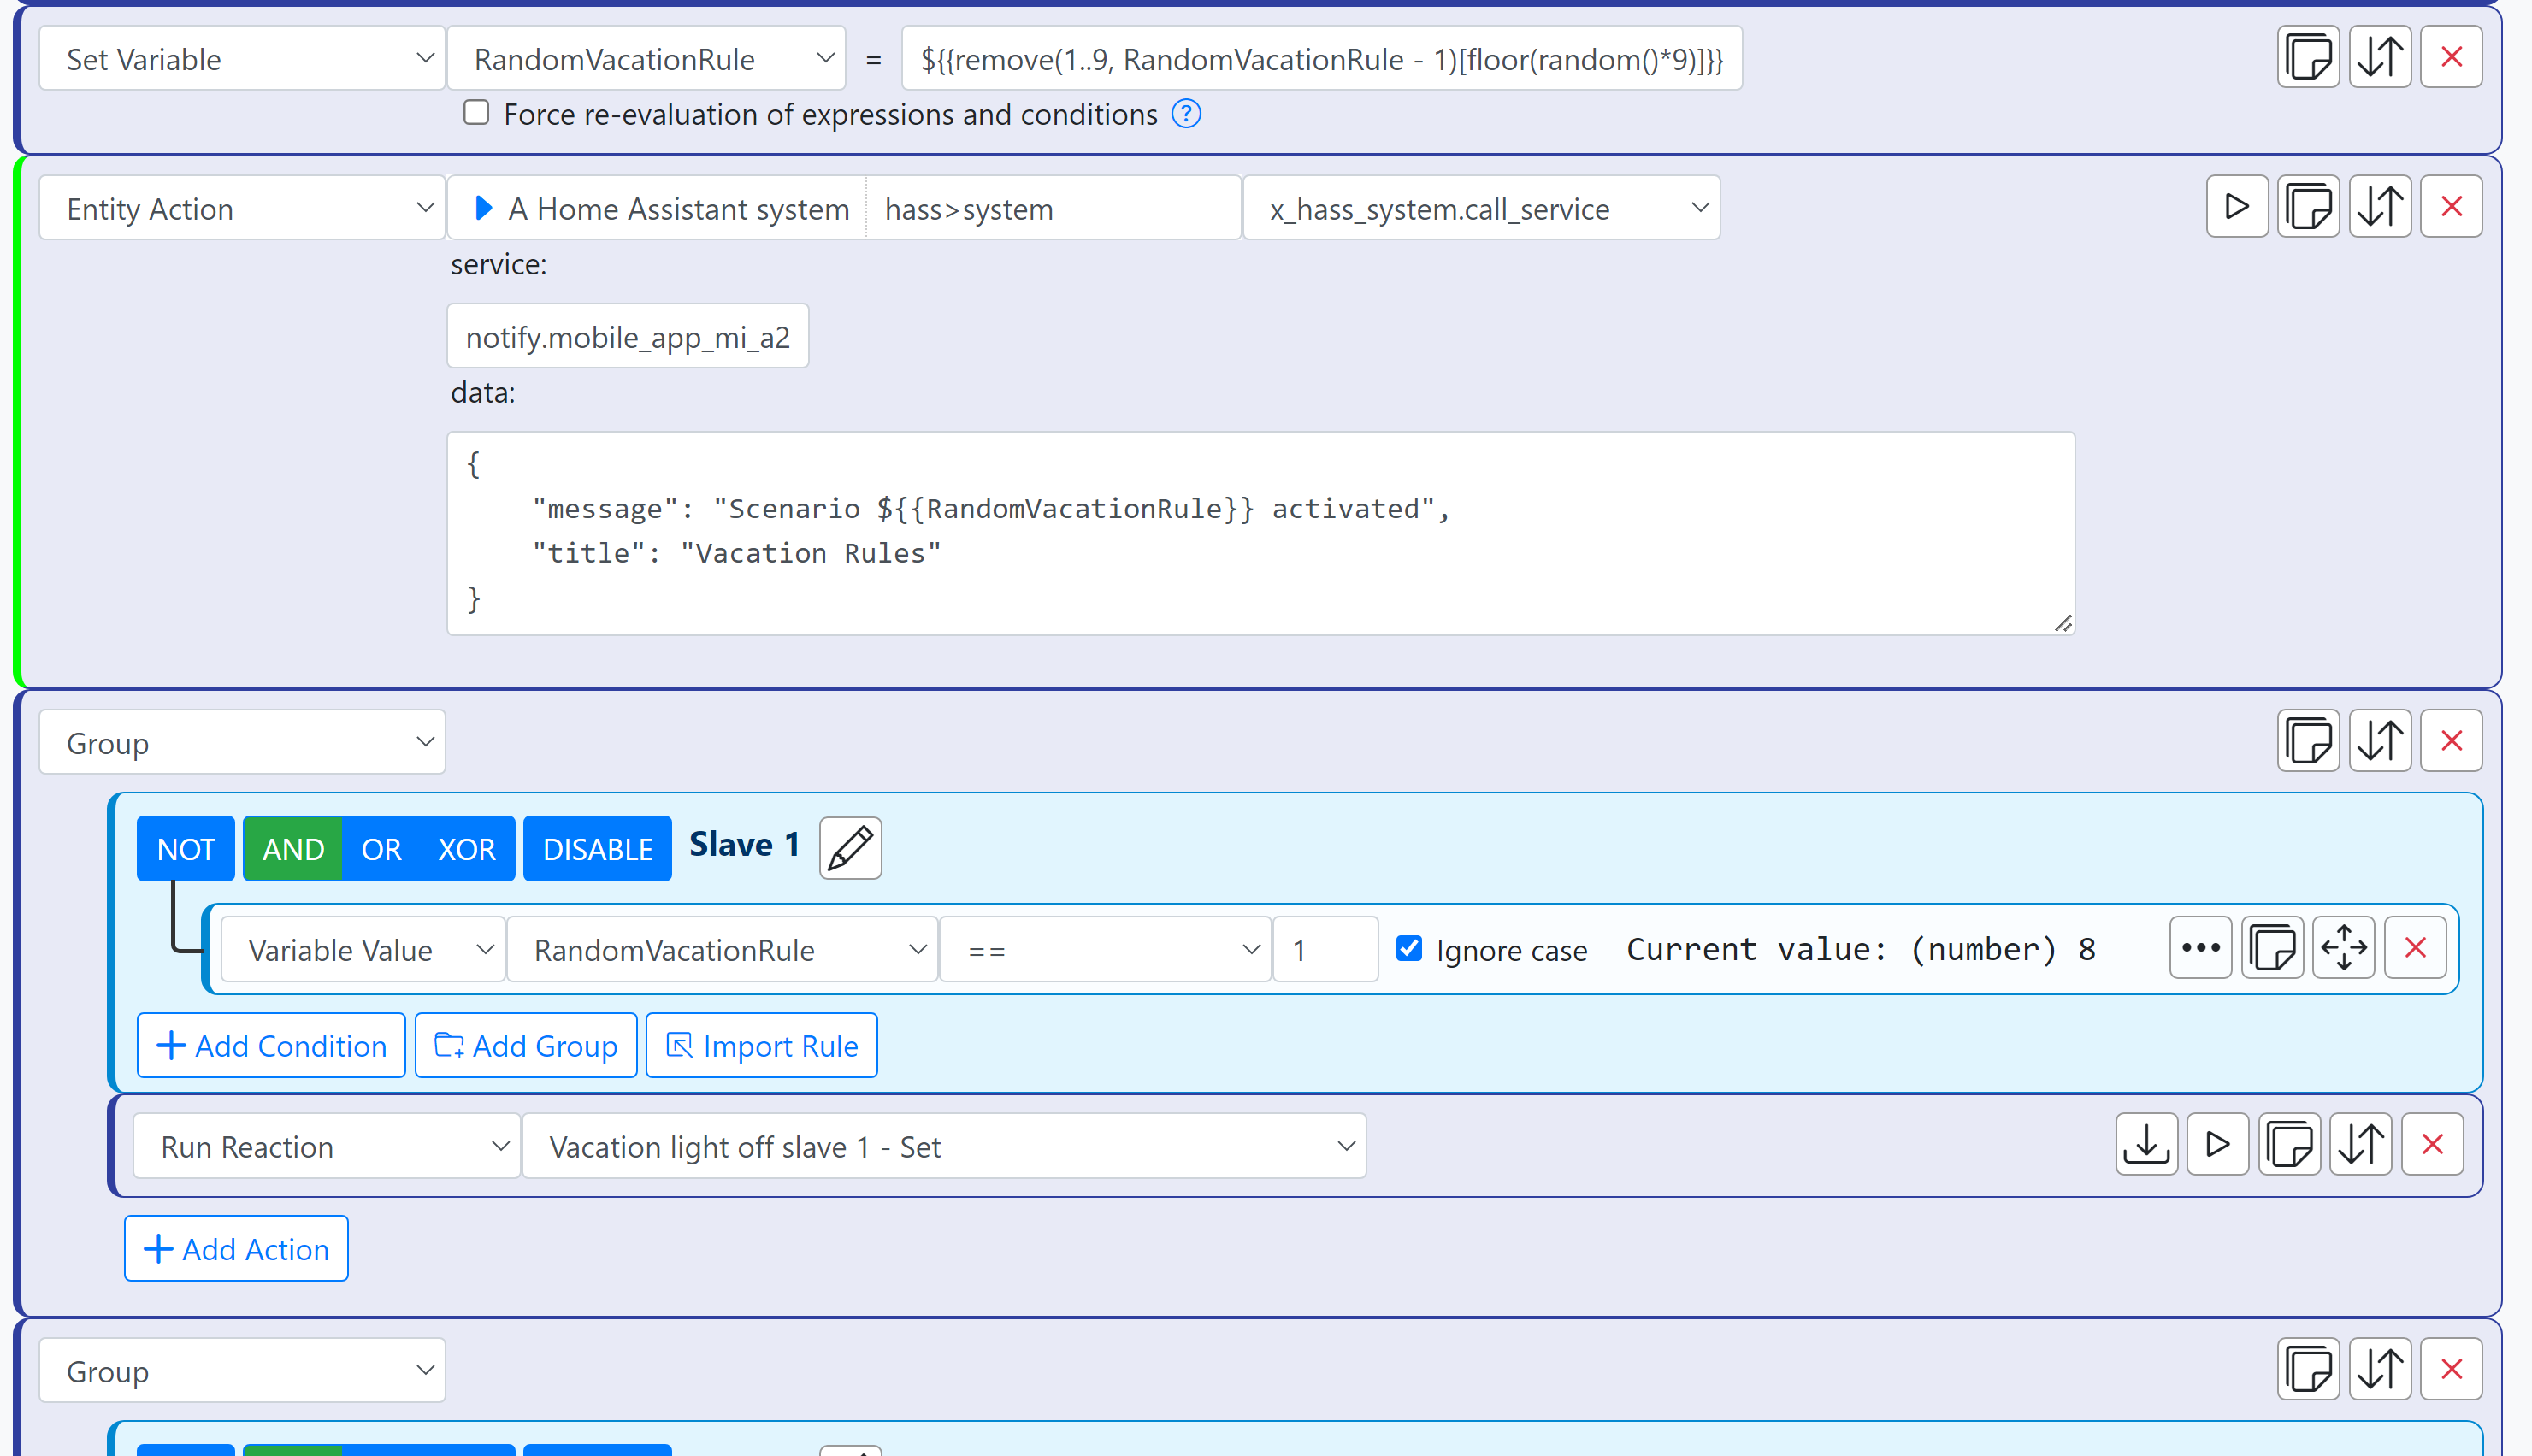Viewport: 2532px width, 1456px height.
Task: Reorder the Run Reaction action
Action: (x=2361, y=1144)
